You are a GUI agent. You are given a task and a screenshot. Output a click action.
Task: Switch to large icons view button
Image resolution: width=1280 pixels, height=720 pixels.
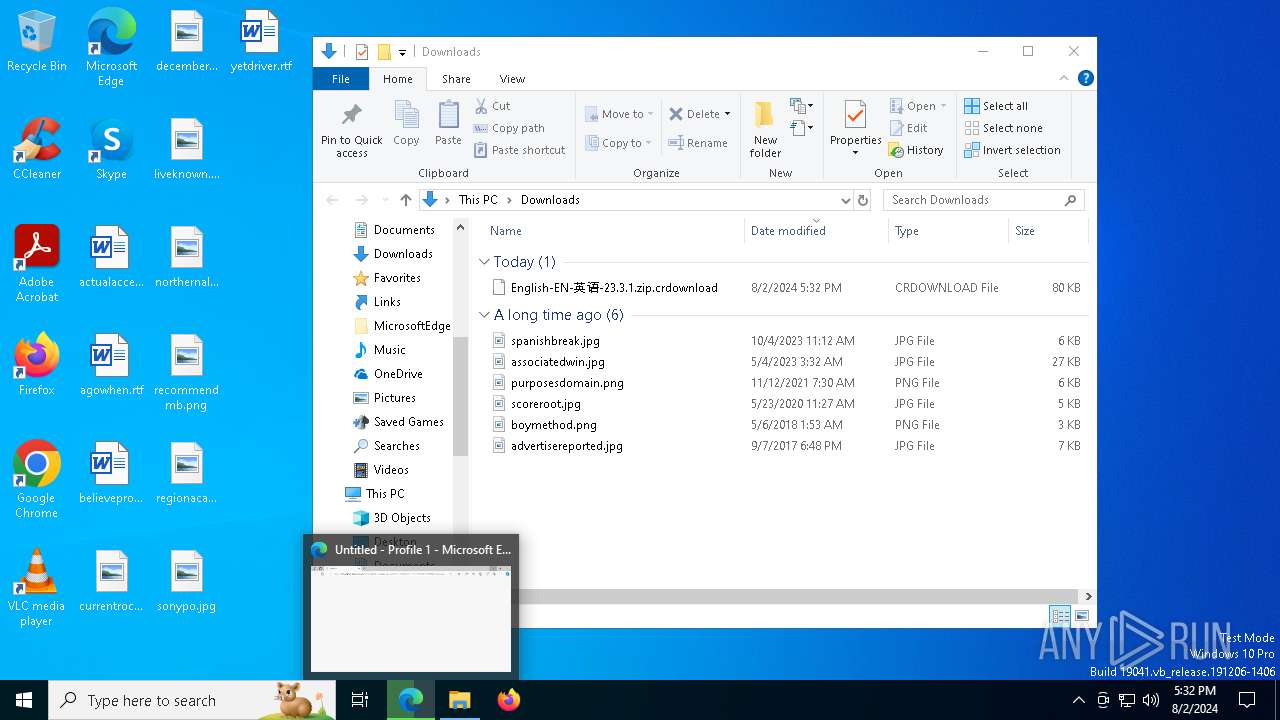1081,616
